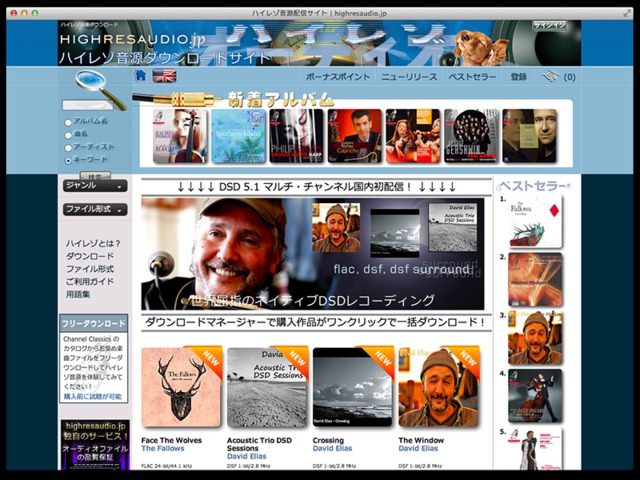This screenshot has height=480, width=640.
Task: Expand the ファイル形式 dropdown
Action: click(x=95, y=209)
